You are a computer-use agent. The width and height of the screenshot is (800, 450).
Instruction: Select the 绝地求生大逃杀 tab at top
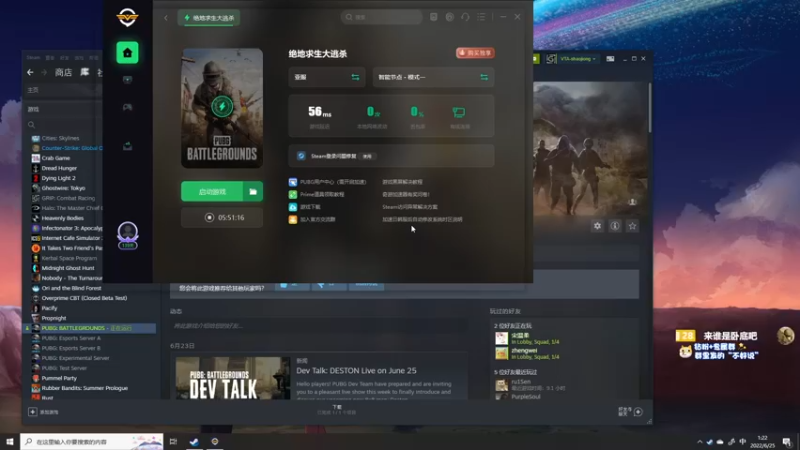coord(209,18)
